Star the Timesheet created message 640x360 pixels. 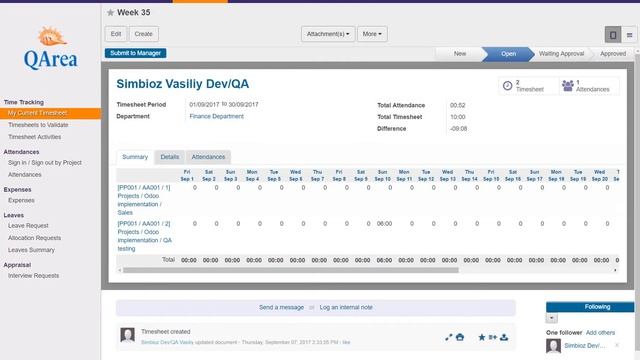click(482, 337)
